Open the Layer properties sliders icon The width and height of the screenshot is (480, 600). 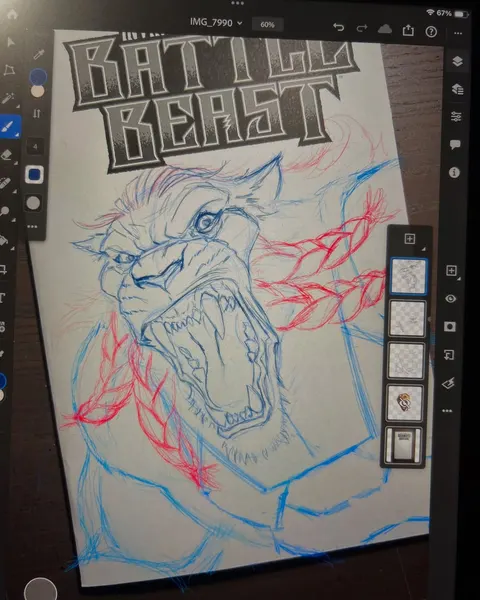(x=456, y=116)
